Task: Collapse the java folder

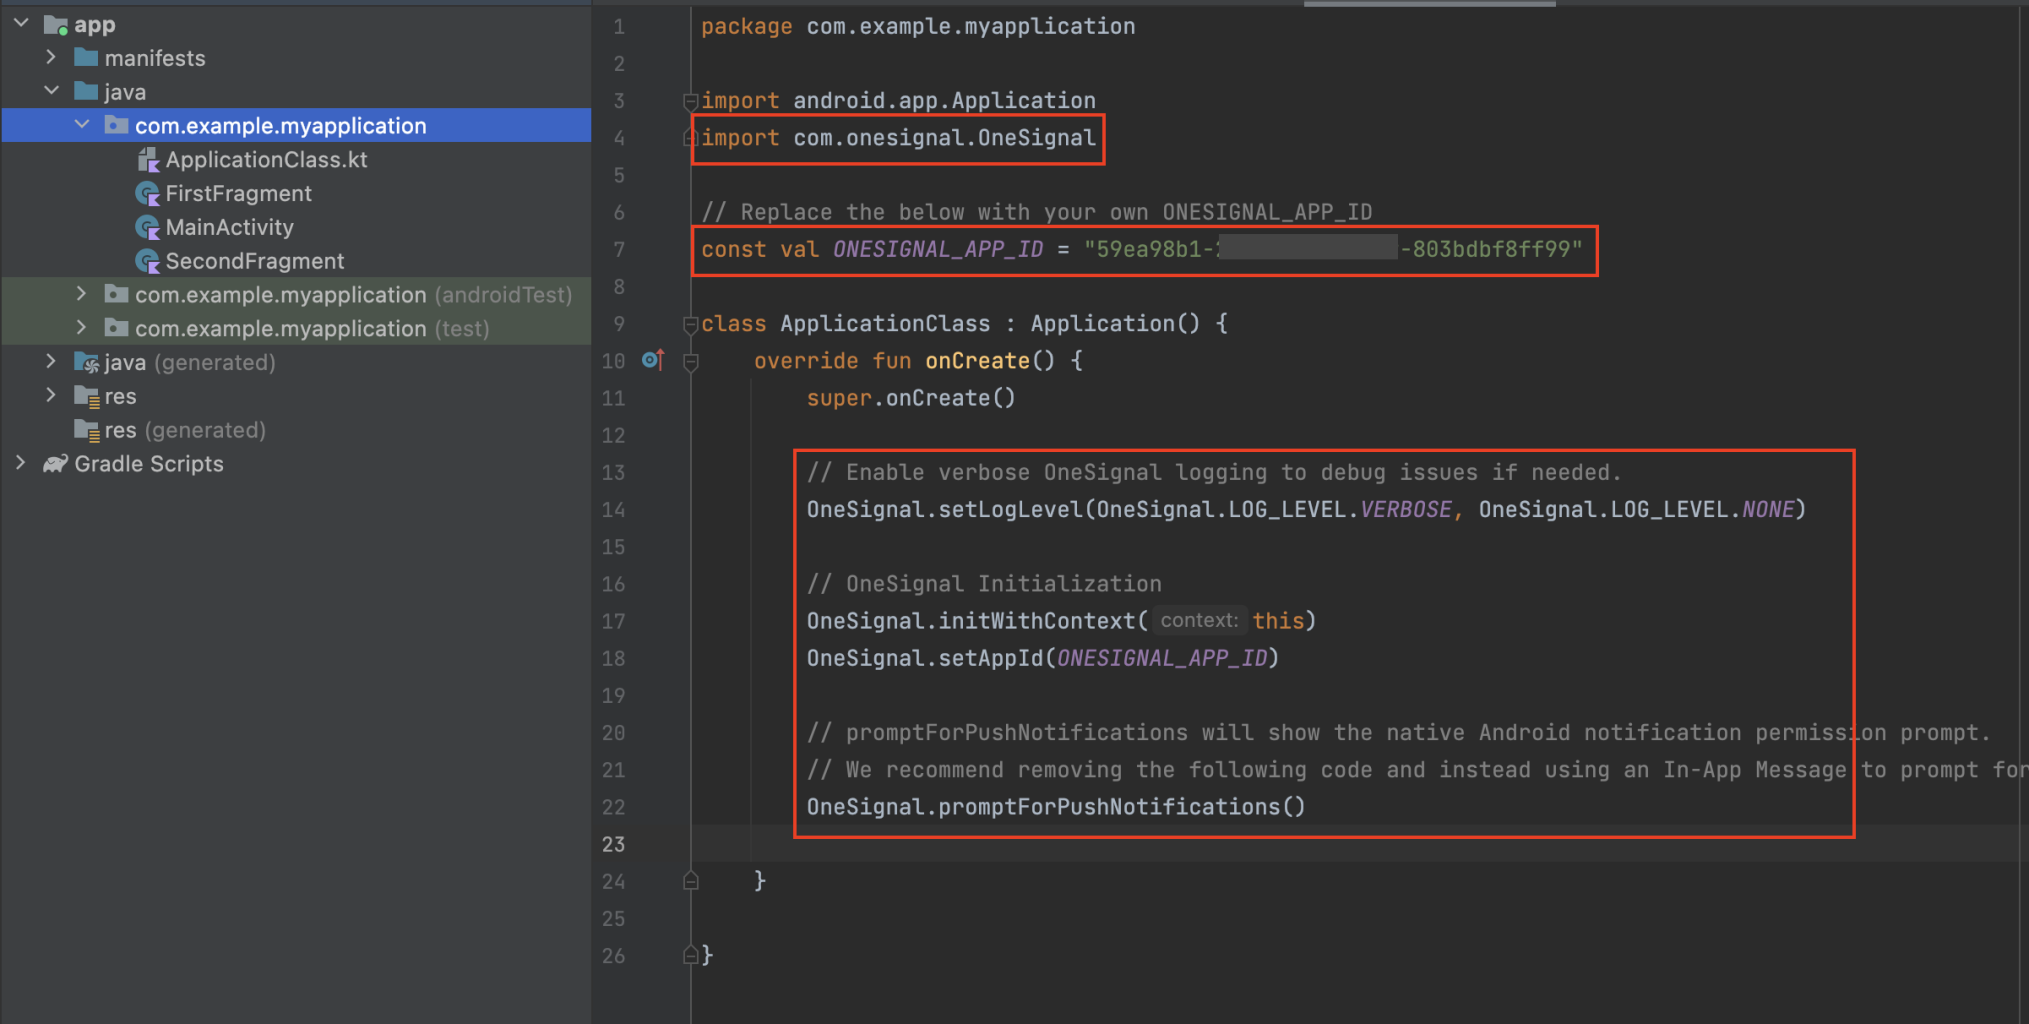Action: point(51,91)
